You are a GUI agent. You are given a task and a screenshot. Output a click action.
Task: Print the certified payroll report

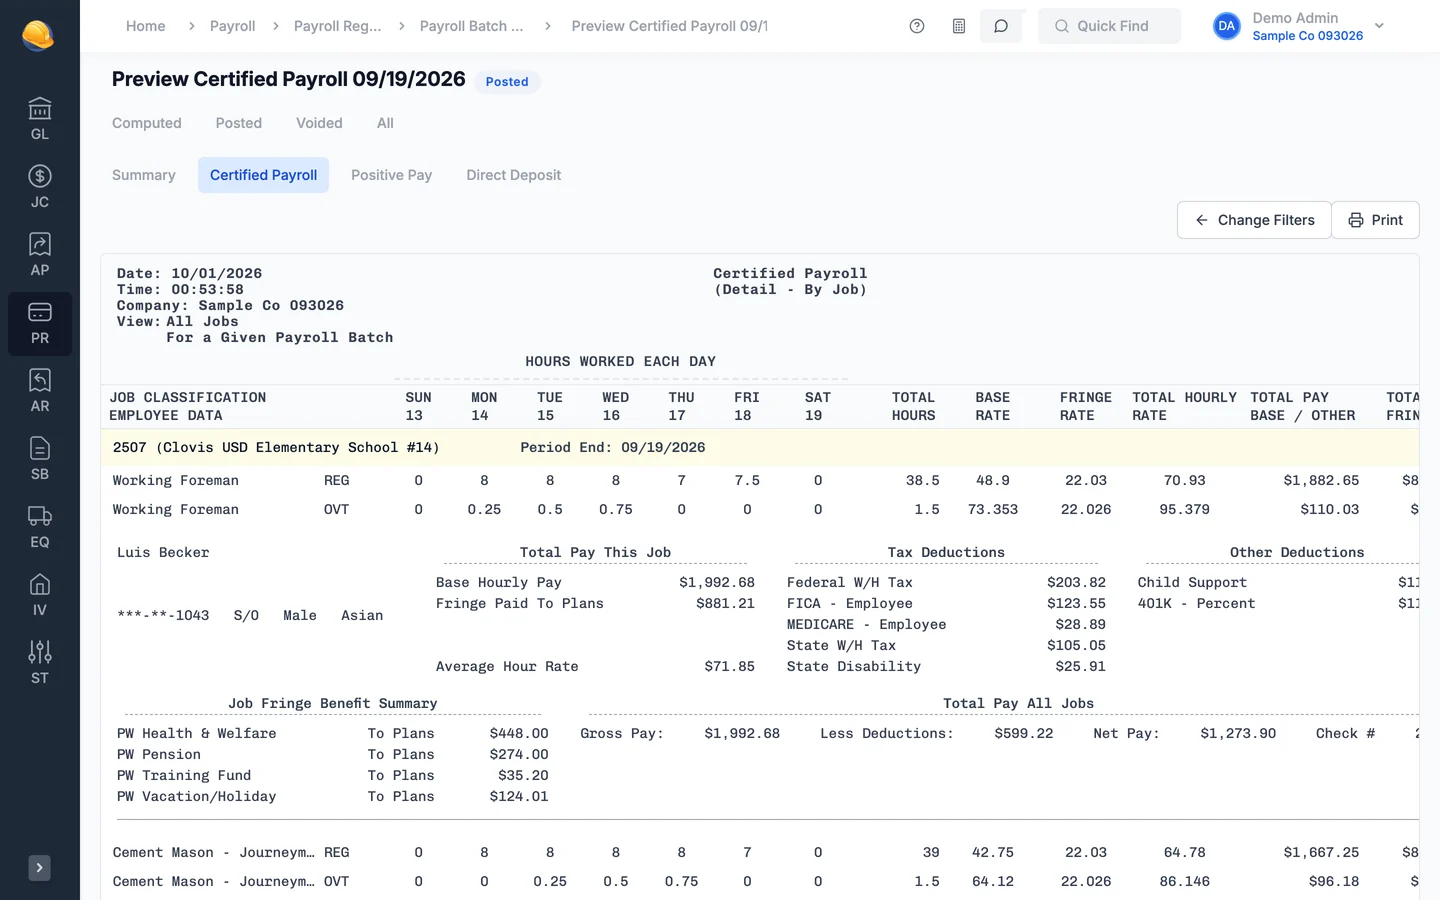(1375, 220)
